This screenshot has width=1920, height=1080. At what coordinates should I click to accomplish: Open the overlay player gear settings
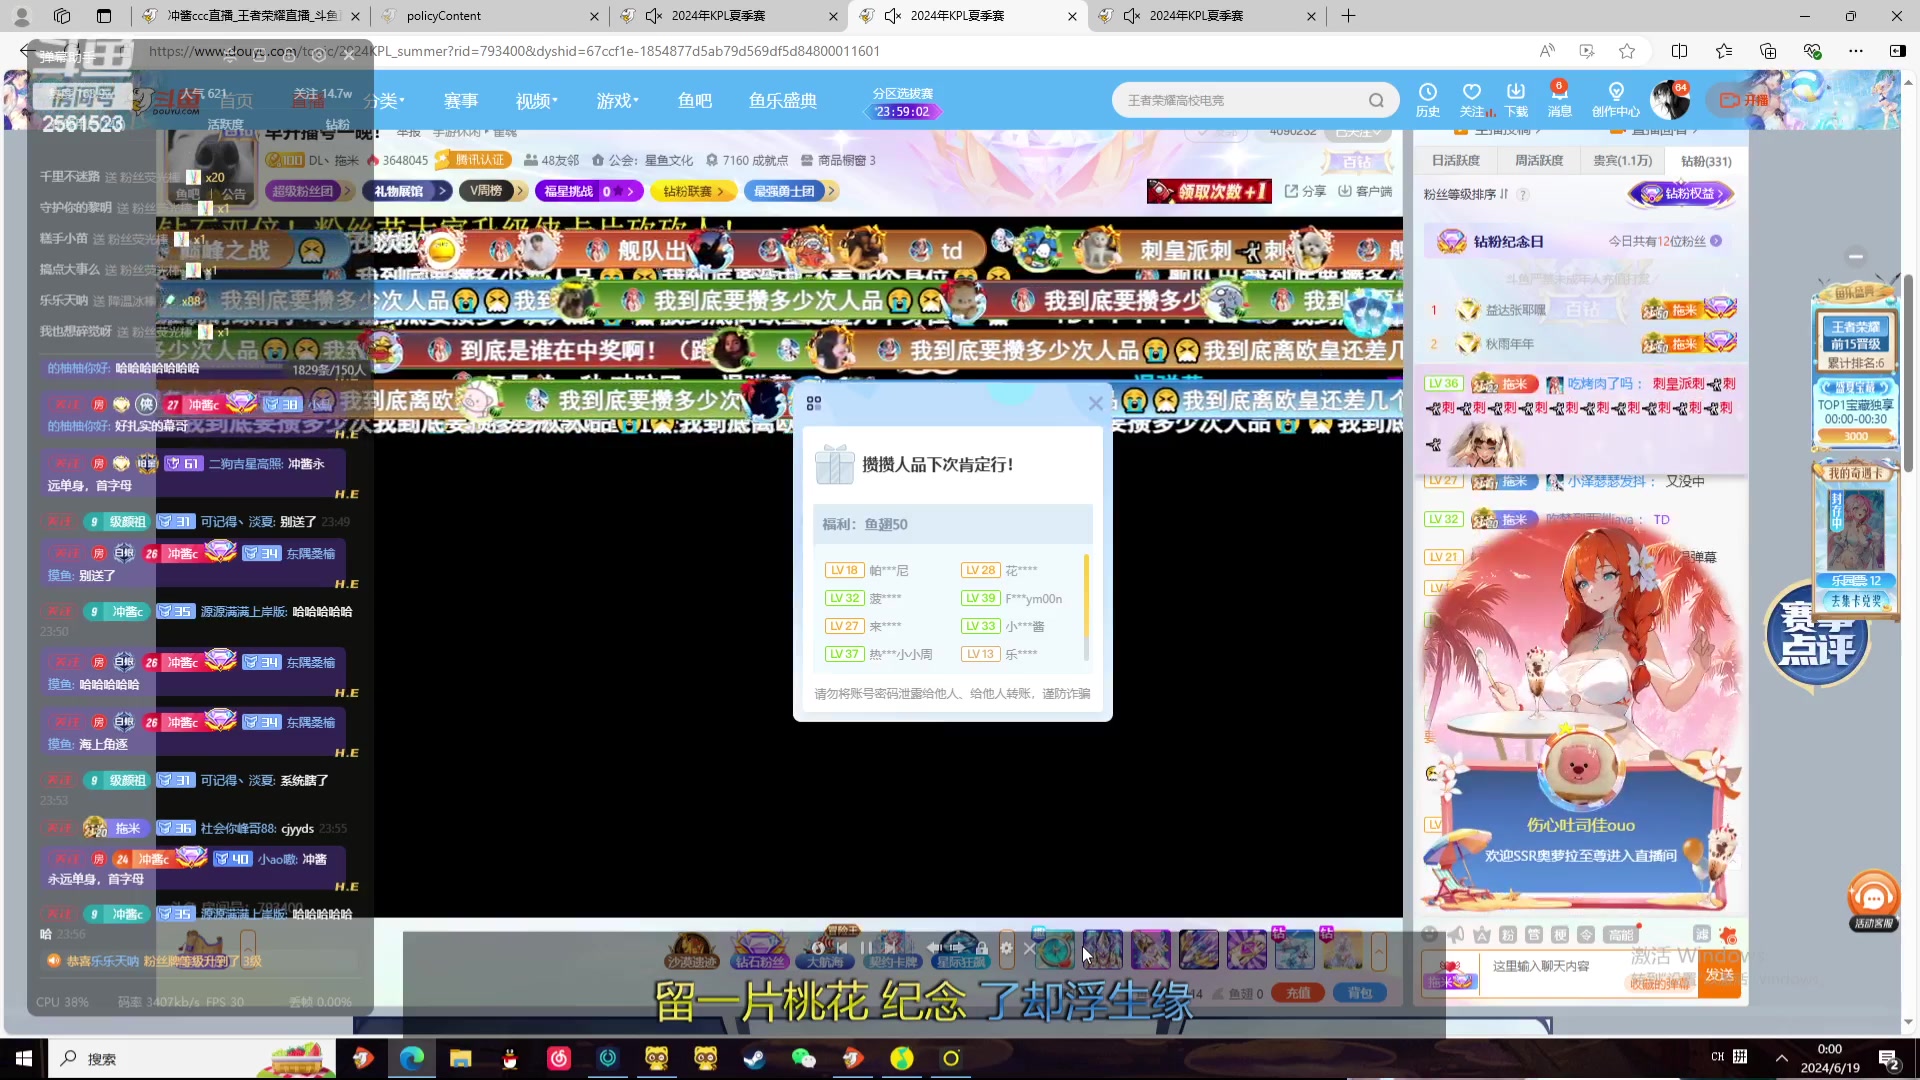1006,948
